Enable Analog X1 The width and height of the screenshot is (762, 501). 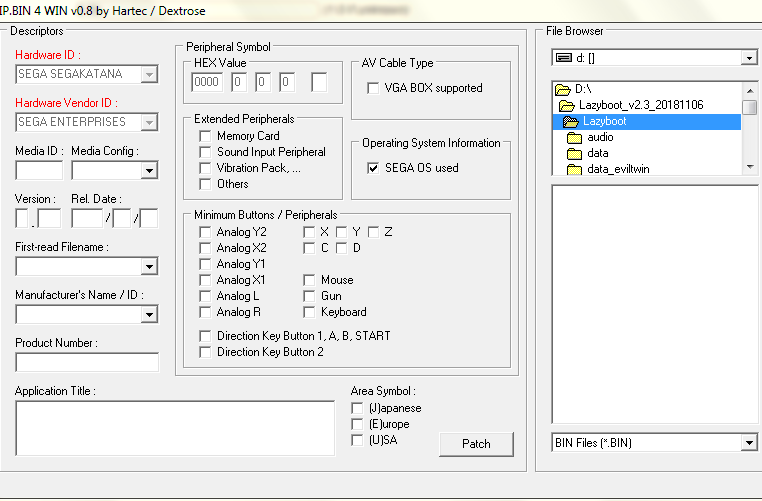coord(205,280)
